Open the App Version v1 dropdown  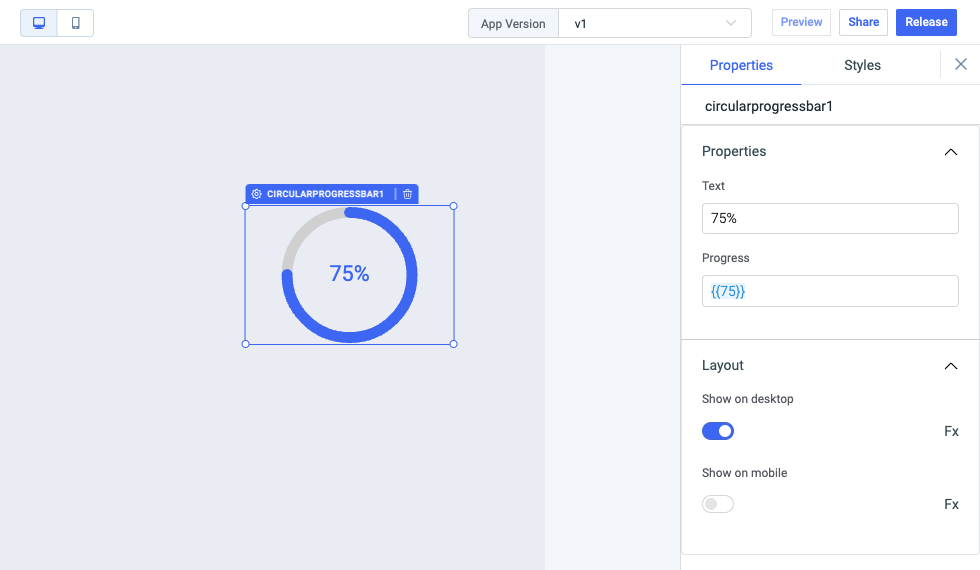pos(654,23)
